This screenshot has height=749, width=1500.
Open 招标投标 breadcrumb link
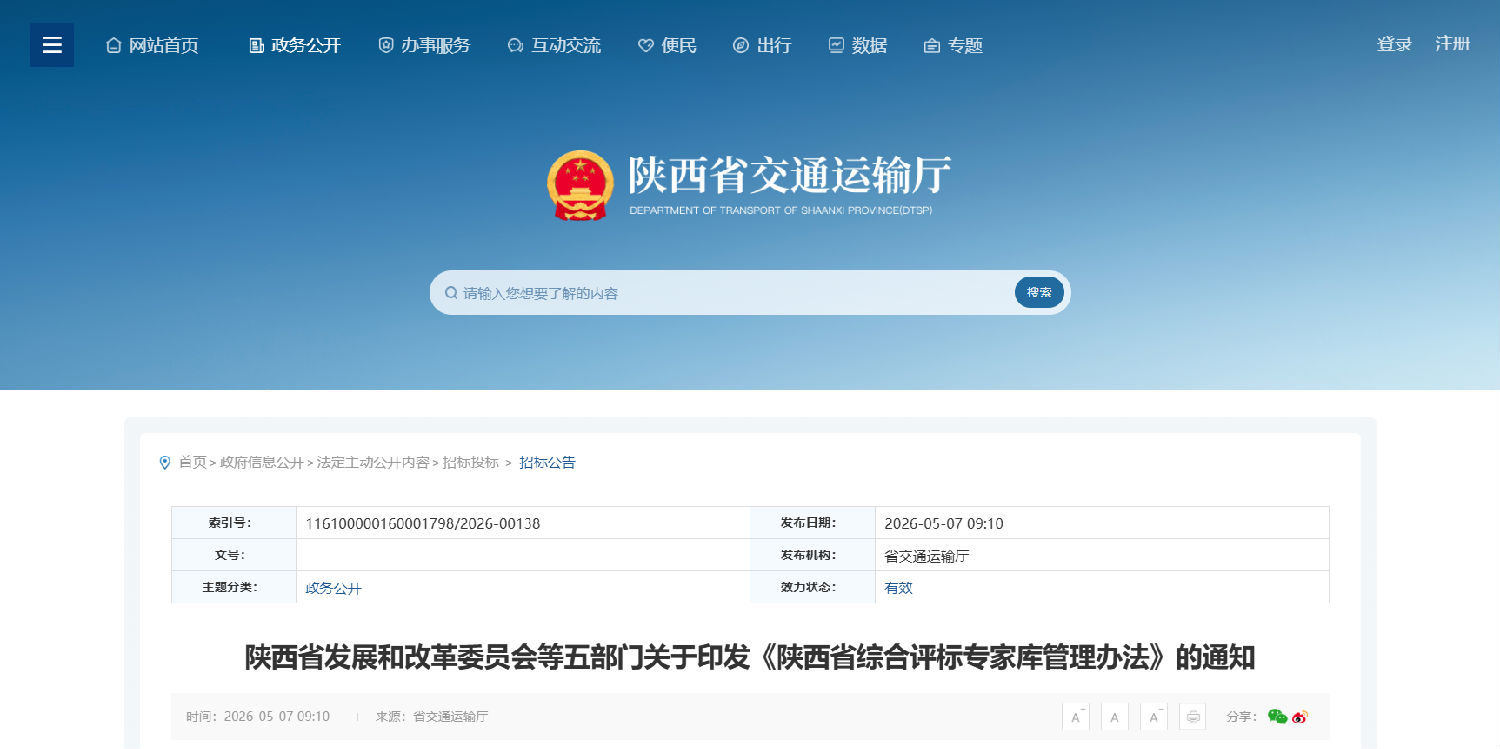click(471, 463)
